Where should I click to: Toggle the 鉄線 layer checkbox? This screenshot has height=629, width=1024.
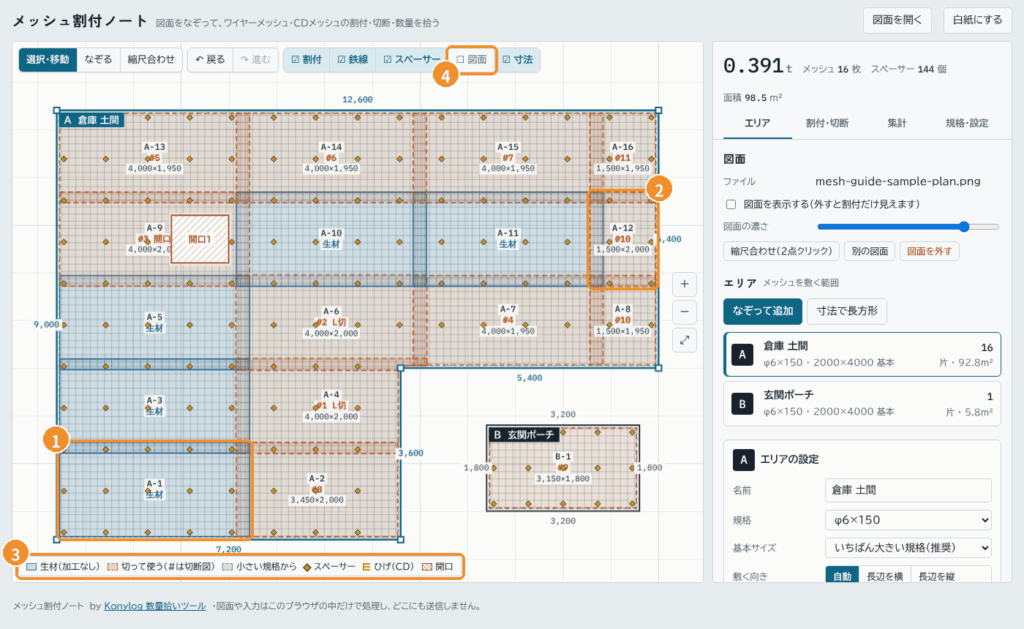point(353,59)
